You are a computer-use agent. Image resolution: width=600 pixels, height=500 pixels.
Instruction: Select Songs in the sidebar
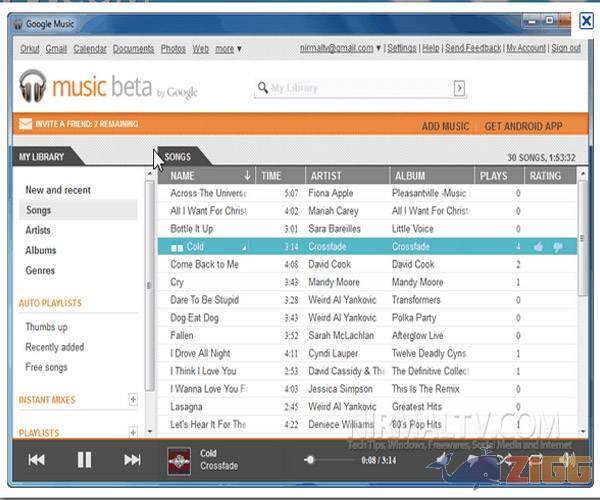coord(78,210)
